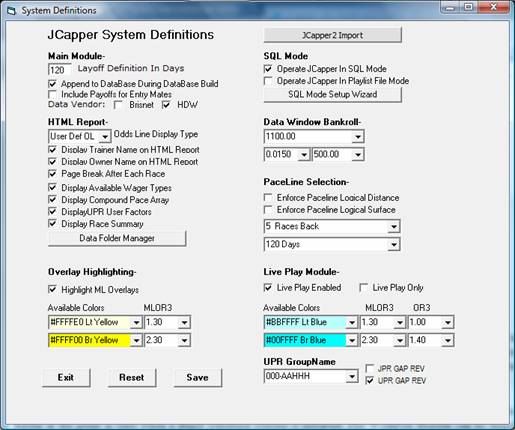Toggle the UPR GAP REV checkbox
The image size is (515, 430).
tap(369, 380)
